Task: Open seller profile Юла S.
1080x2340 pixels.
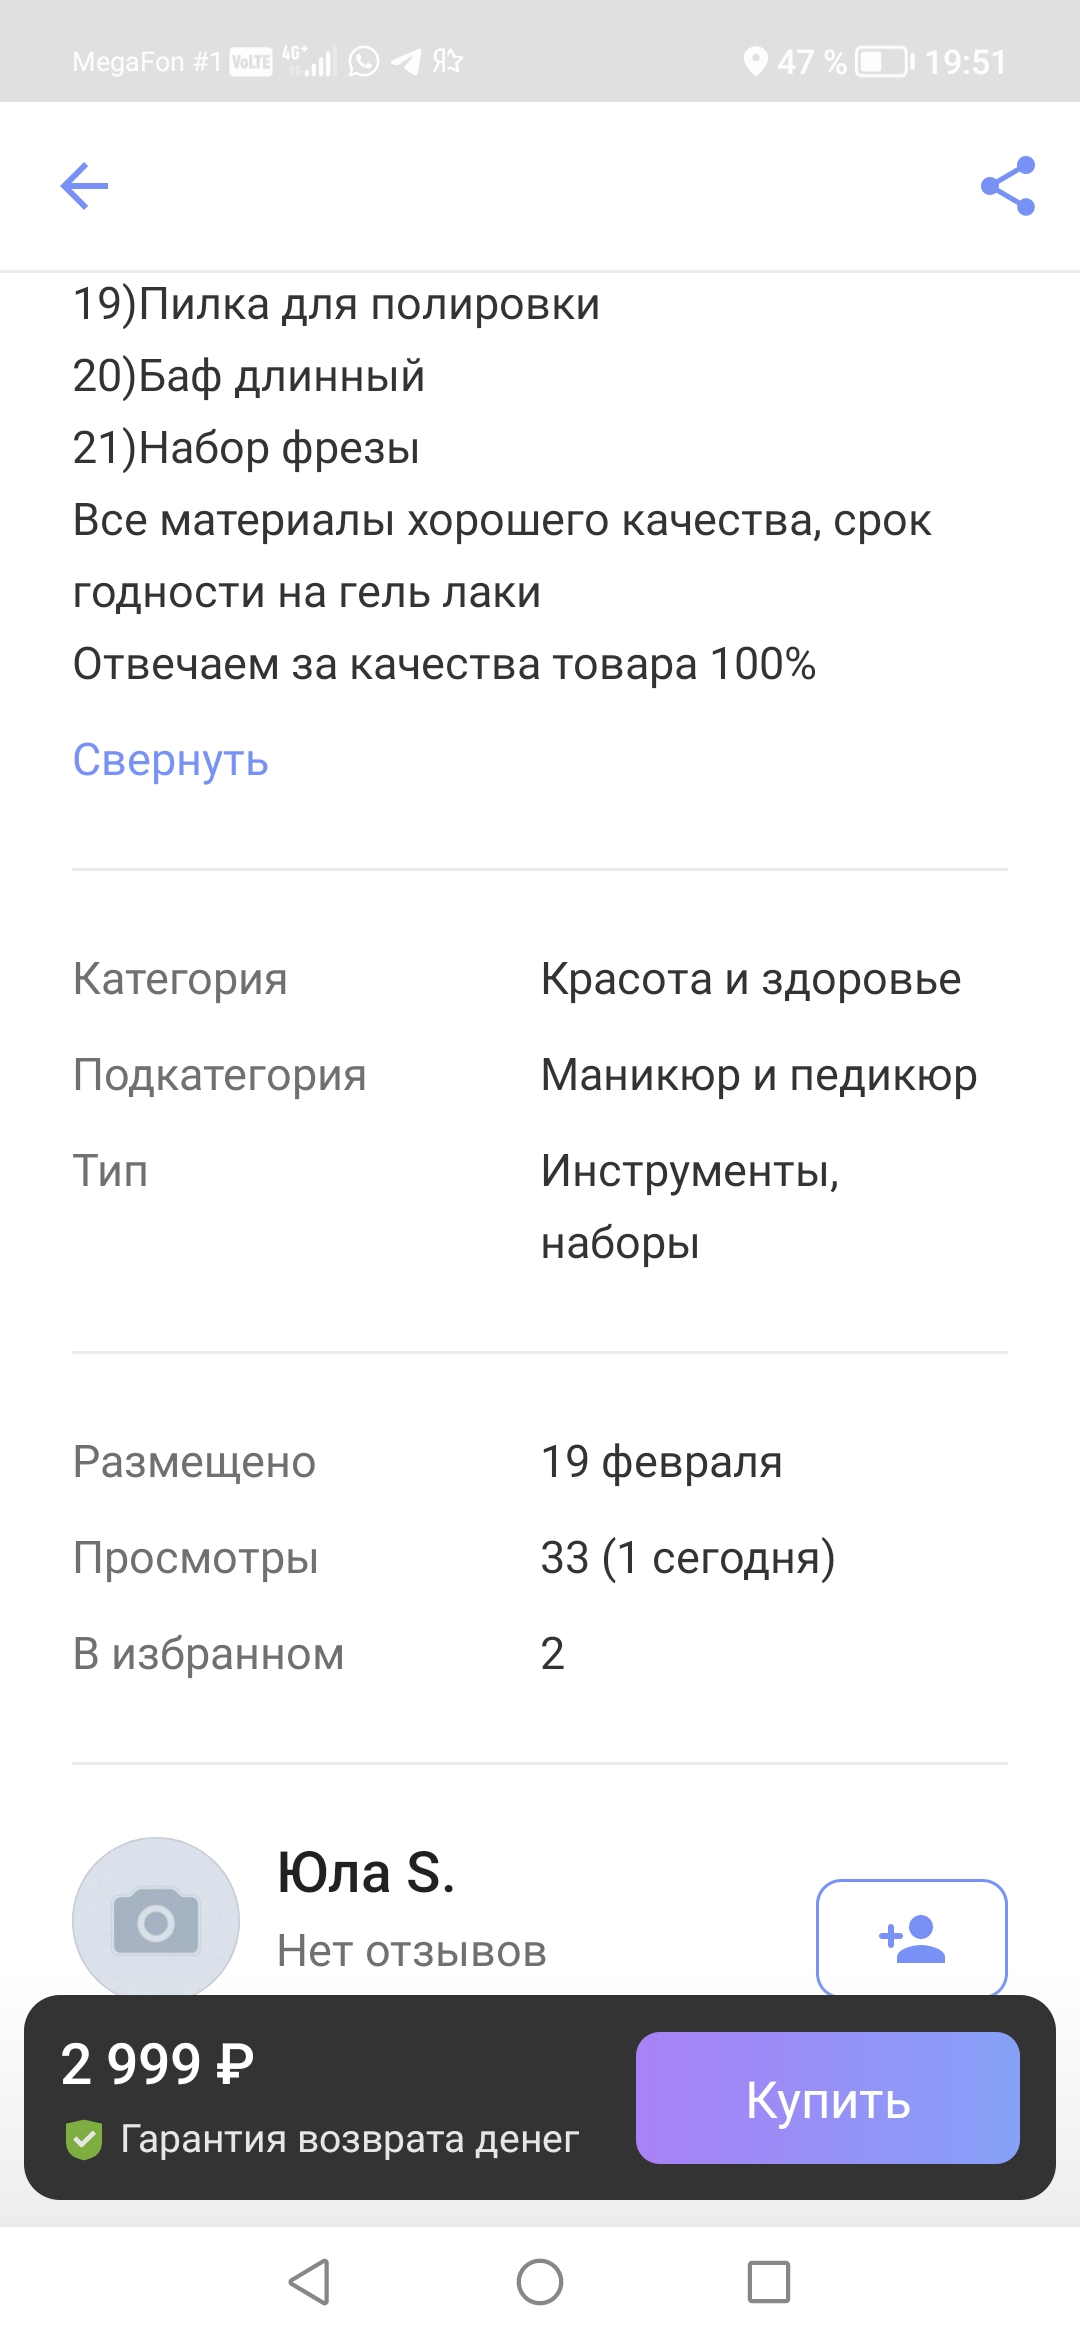Action: 366,1872
